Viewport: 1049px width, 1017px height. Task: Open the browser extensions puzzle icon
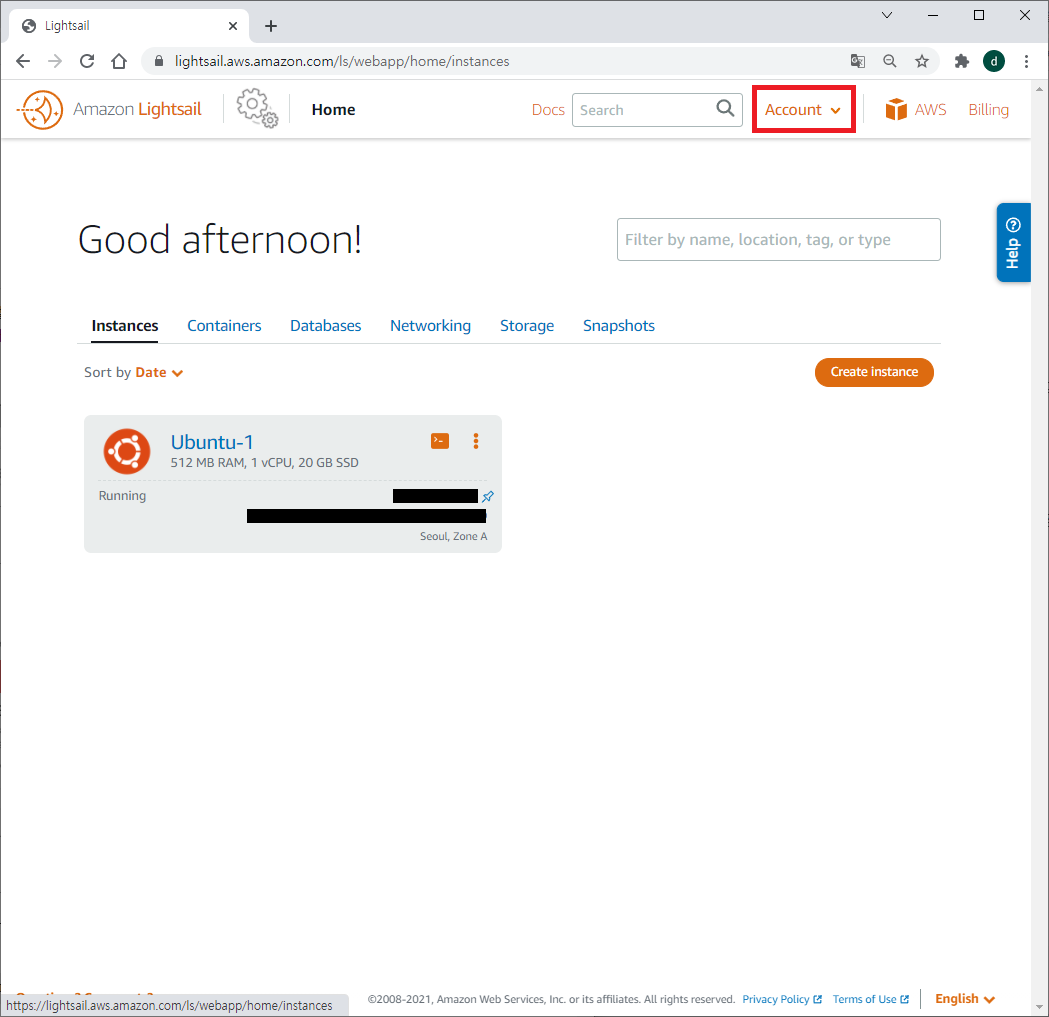coord(961,62)
